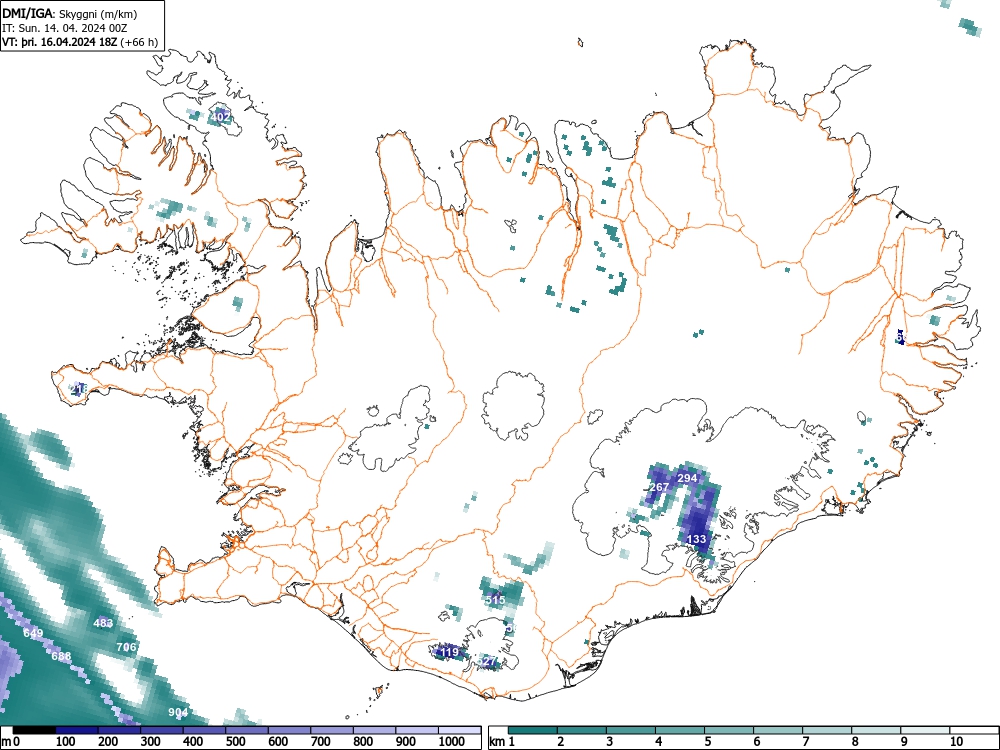This screenshot has width=1000, height=750.
Task: Click the 483 value over the sea
Action: (103, 623)
